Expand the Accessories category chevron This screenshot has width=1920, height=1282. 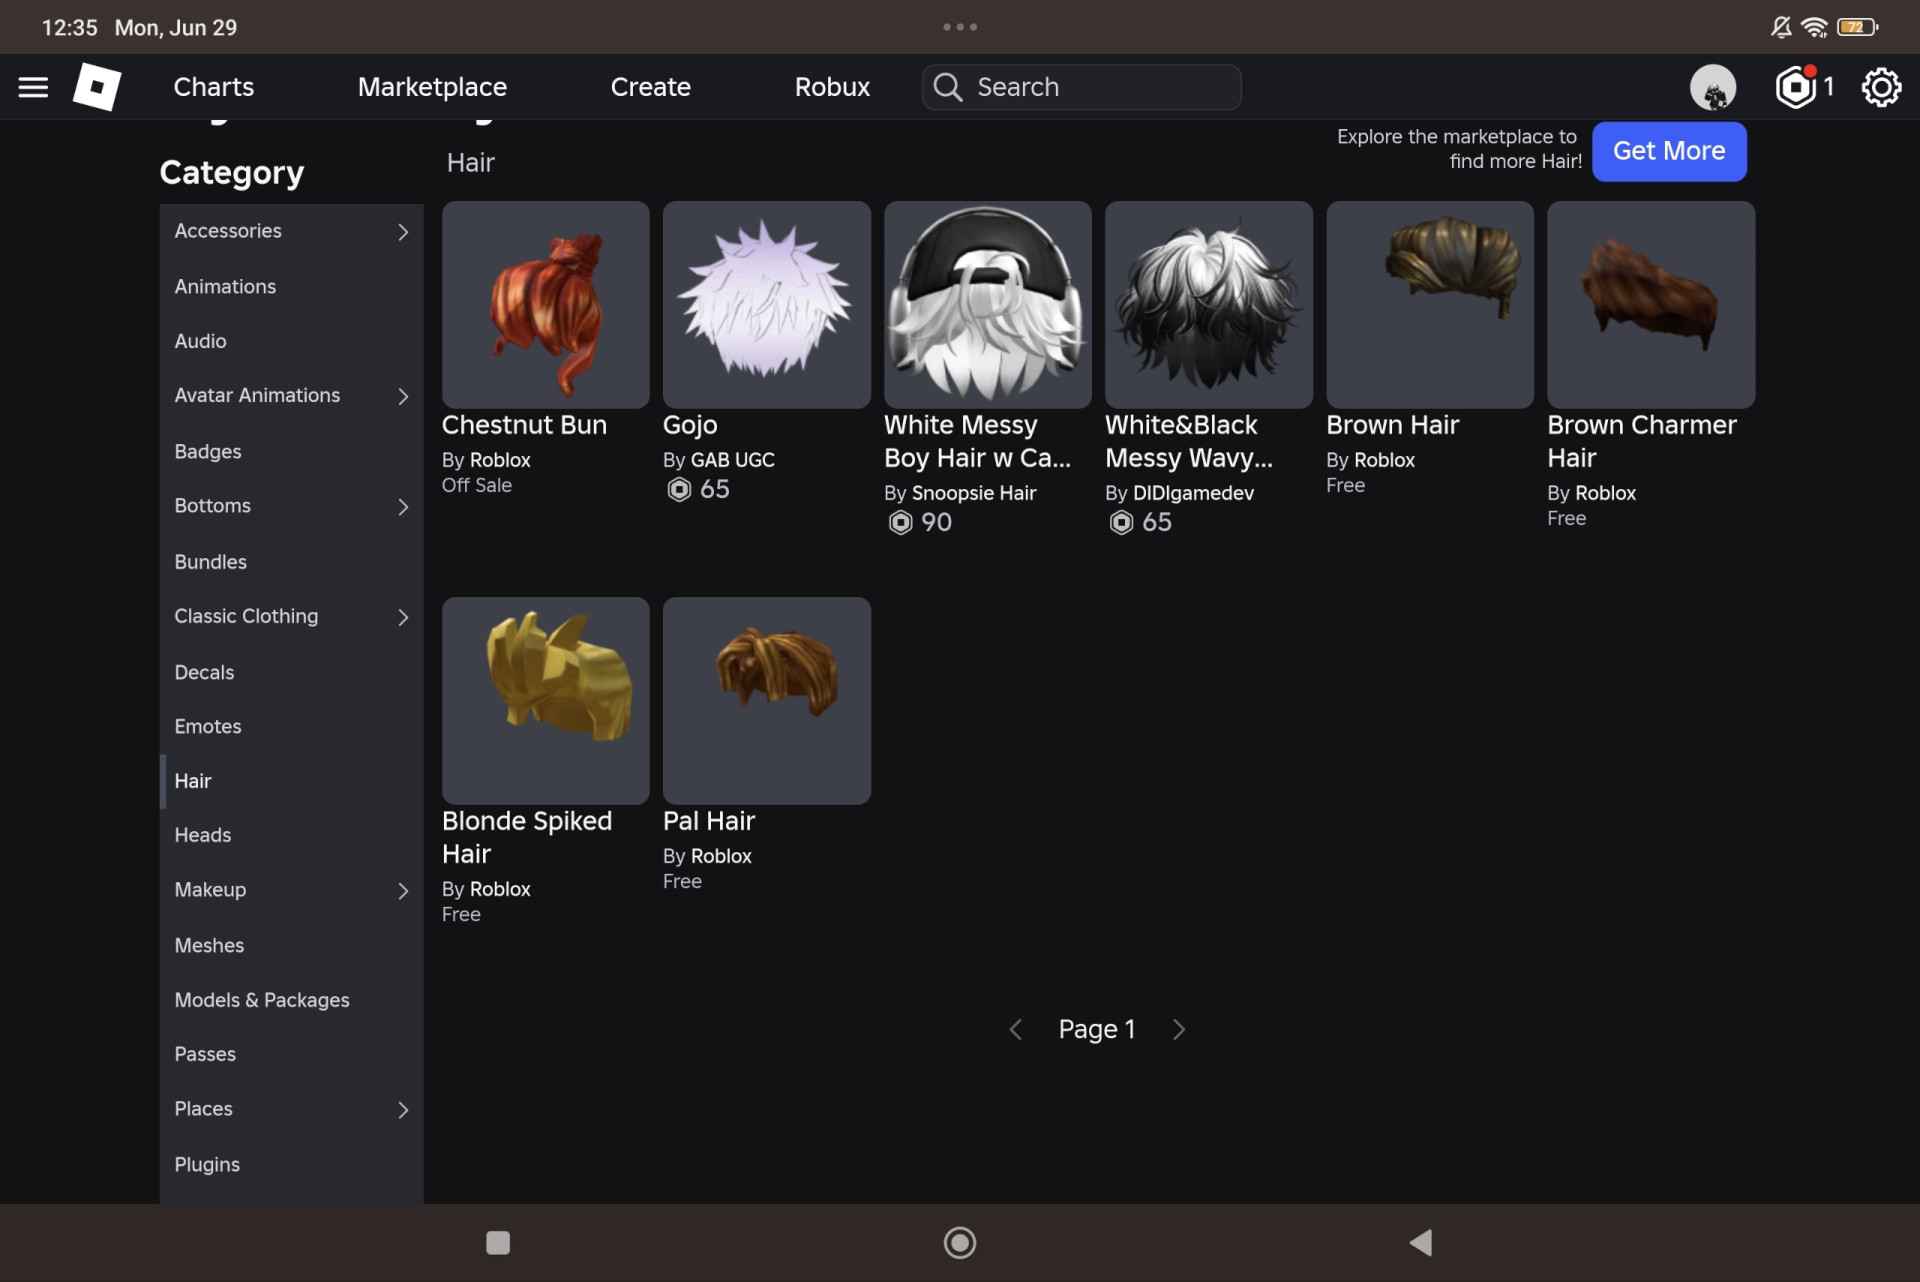click(x=403, y=232)
